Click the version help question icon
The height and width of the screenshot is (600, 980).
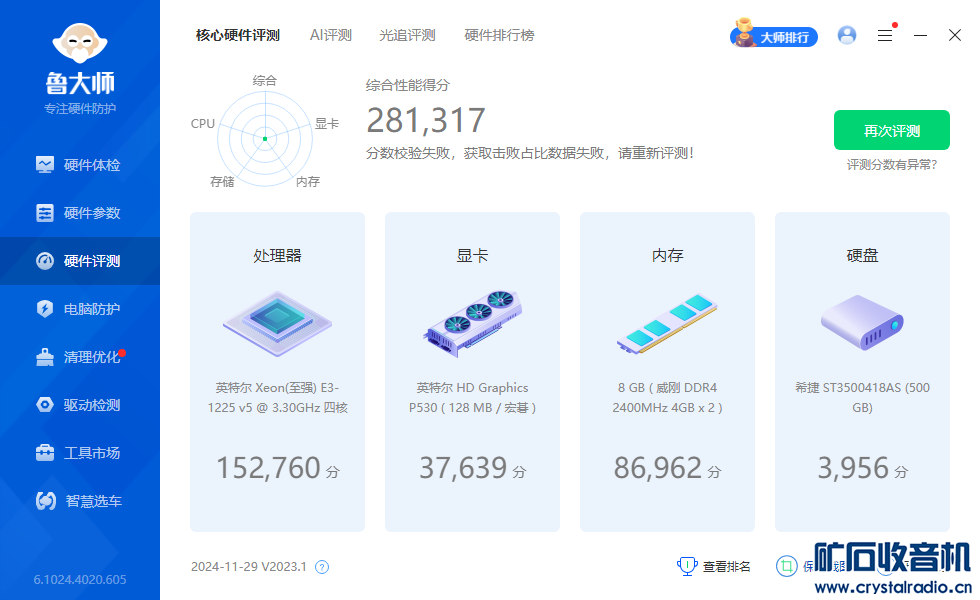322,567
